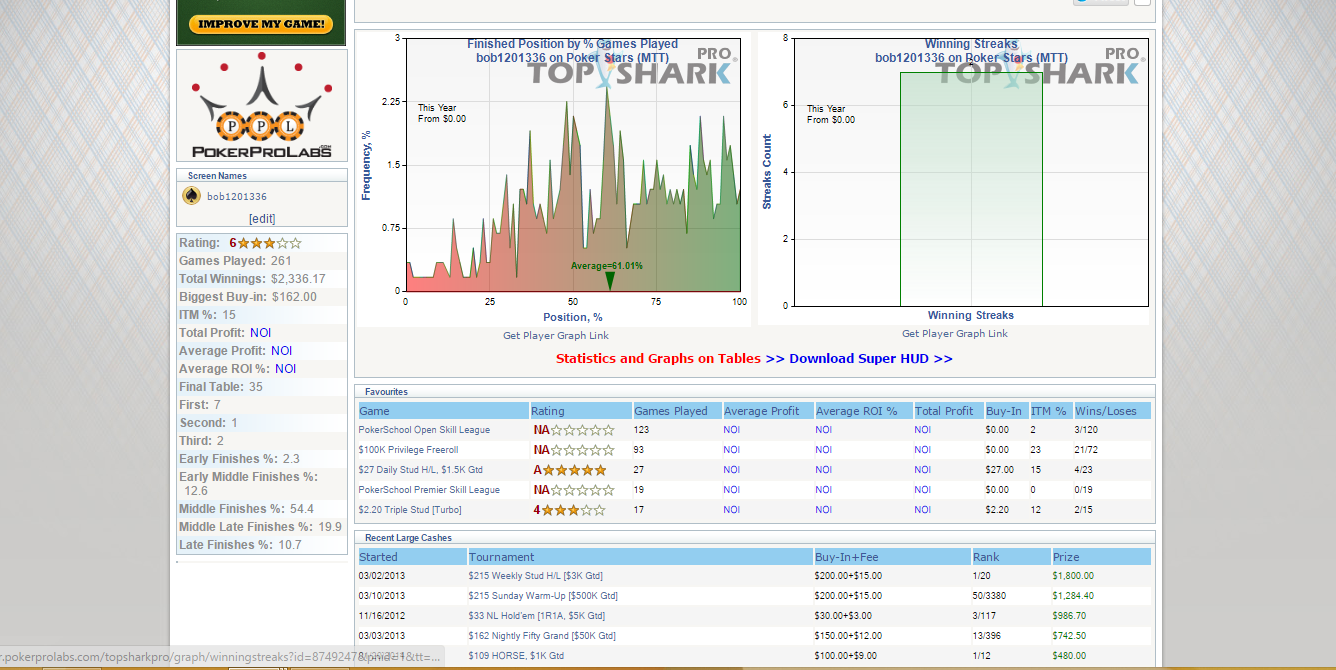Click Total Profit NOI for $2.20 Triple Stud row
Image resolution: width=1336 pixels, height=670 pixels.
922,510
